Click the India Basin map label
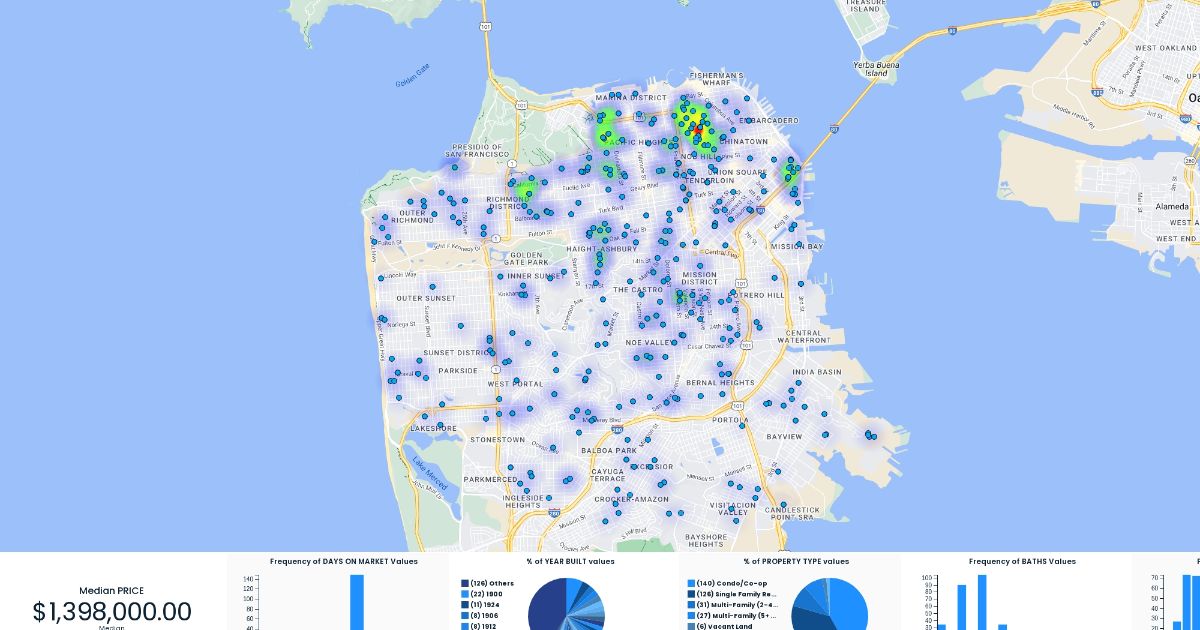Viewport: 1200px width, 630px height. tap(816, 372)
